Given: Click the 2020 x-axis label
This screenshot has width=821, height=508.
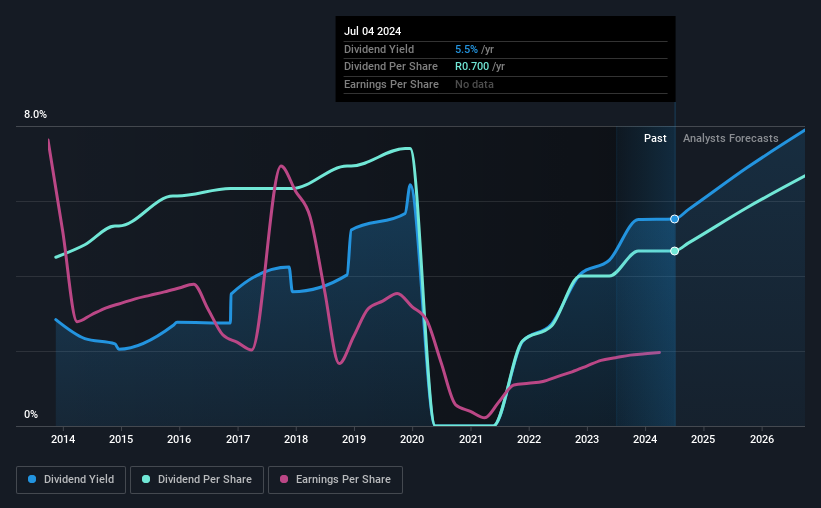Looking at the screenshot, I should (412, 439).
